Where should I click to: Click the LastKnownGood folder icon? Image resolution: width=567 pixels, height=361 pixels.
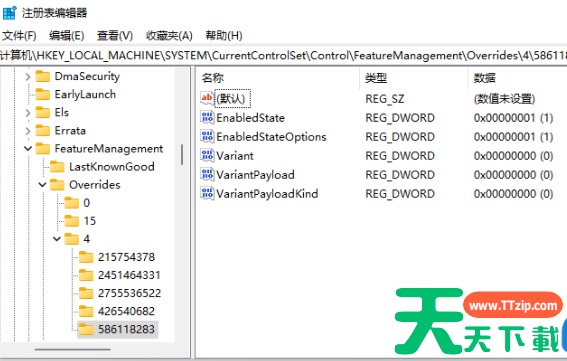pyautogui.click(x=57, y=167)
